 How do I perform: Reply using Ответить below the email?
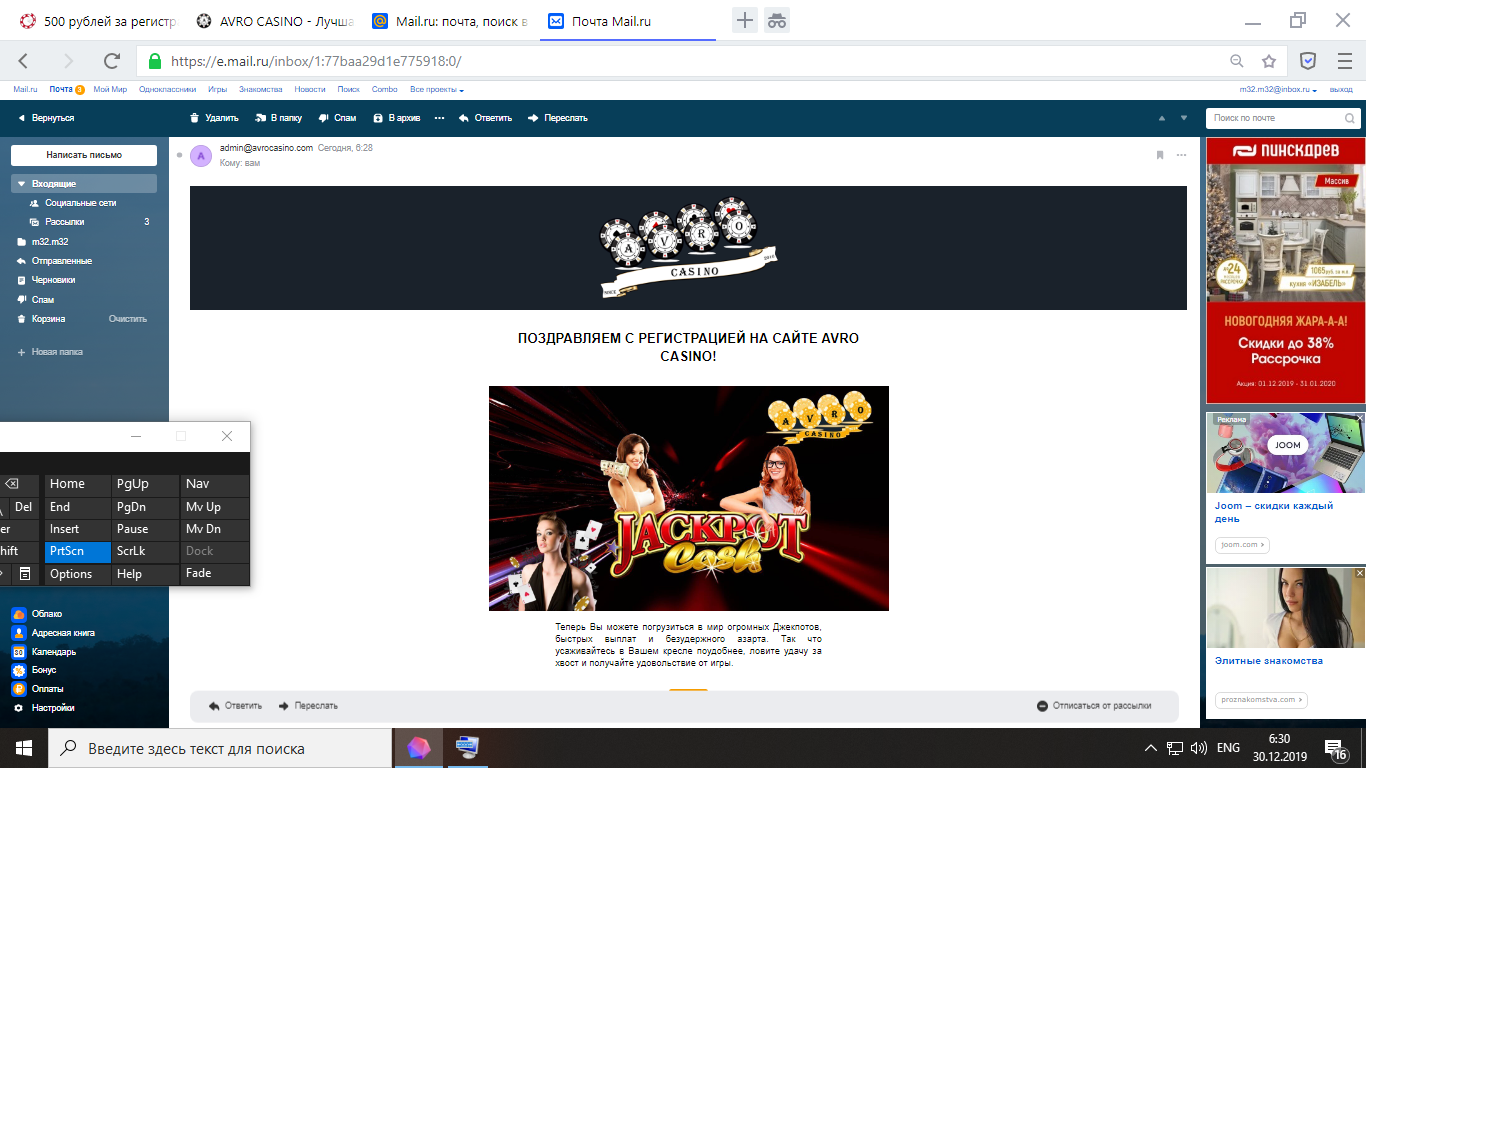[236, 706]
